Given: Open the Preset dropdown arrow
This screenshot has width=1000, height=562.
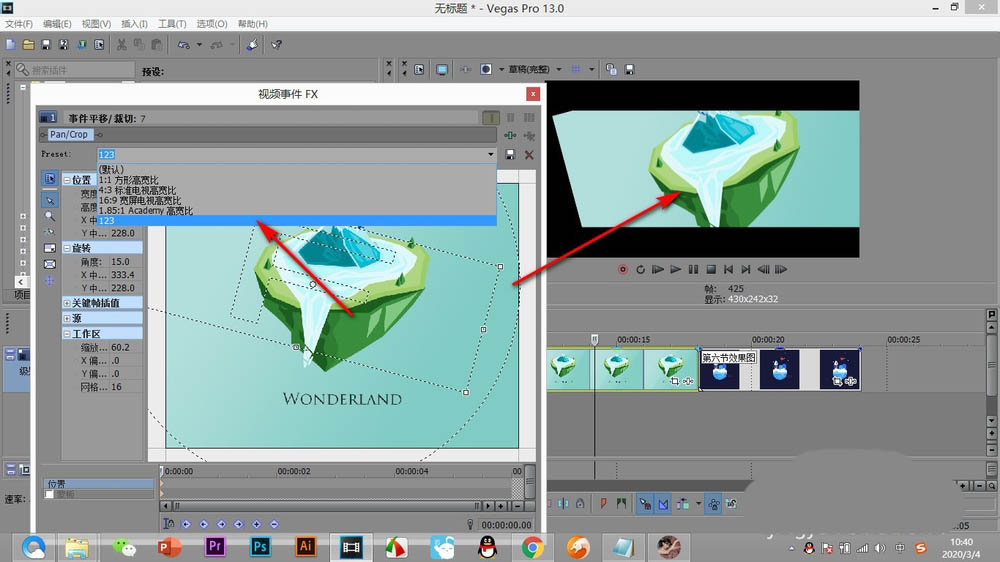Looking at the screenshot, I should click(490, 154).
